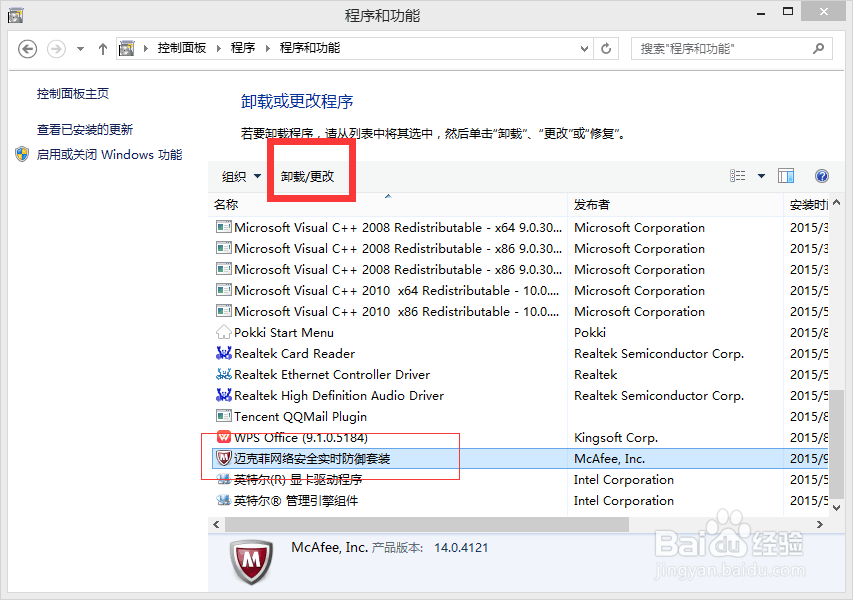This screenshot has height=600, width=853.
Task: Click the McAfee shield icon in list
Action: coord(224,458)
